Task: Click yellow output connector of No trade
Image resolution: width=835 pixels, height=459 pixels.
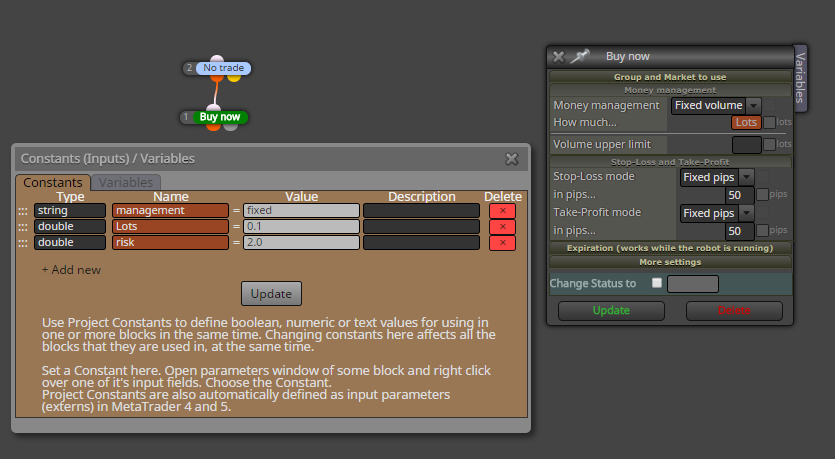Action: coord(234,78)
